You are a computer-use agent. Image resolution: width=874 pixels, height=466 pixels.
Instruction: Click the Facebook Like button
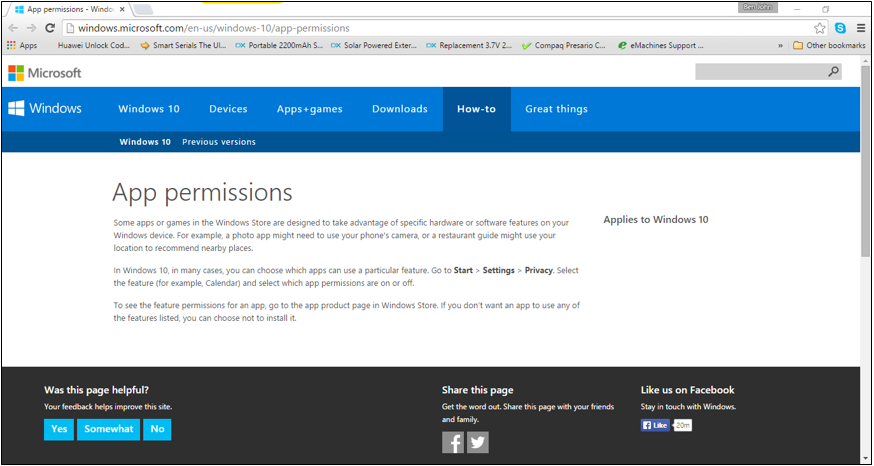click(x=655, y=425)
